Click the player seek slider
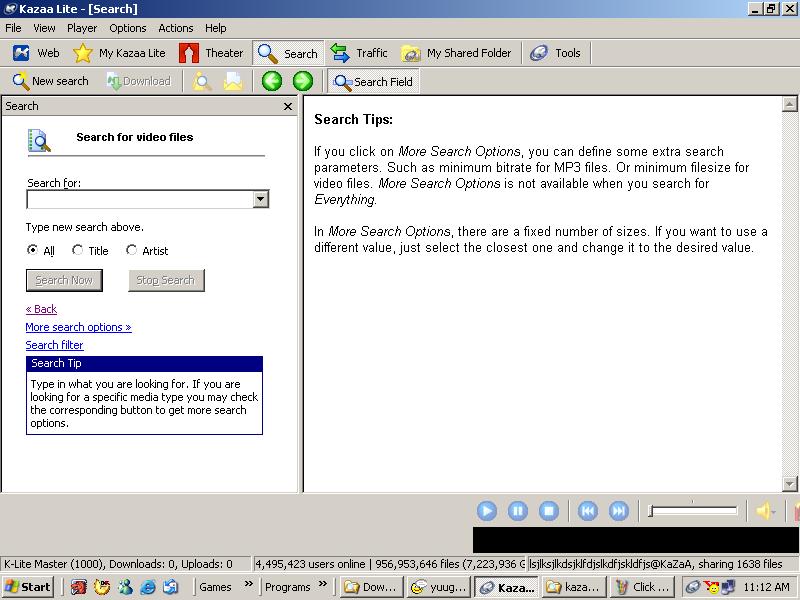 (693, 511)
